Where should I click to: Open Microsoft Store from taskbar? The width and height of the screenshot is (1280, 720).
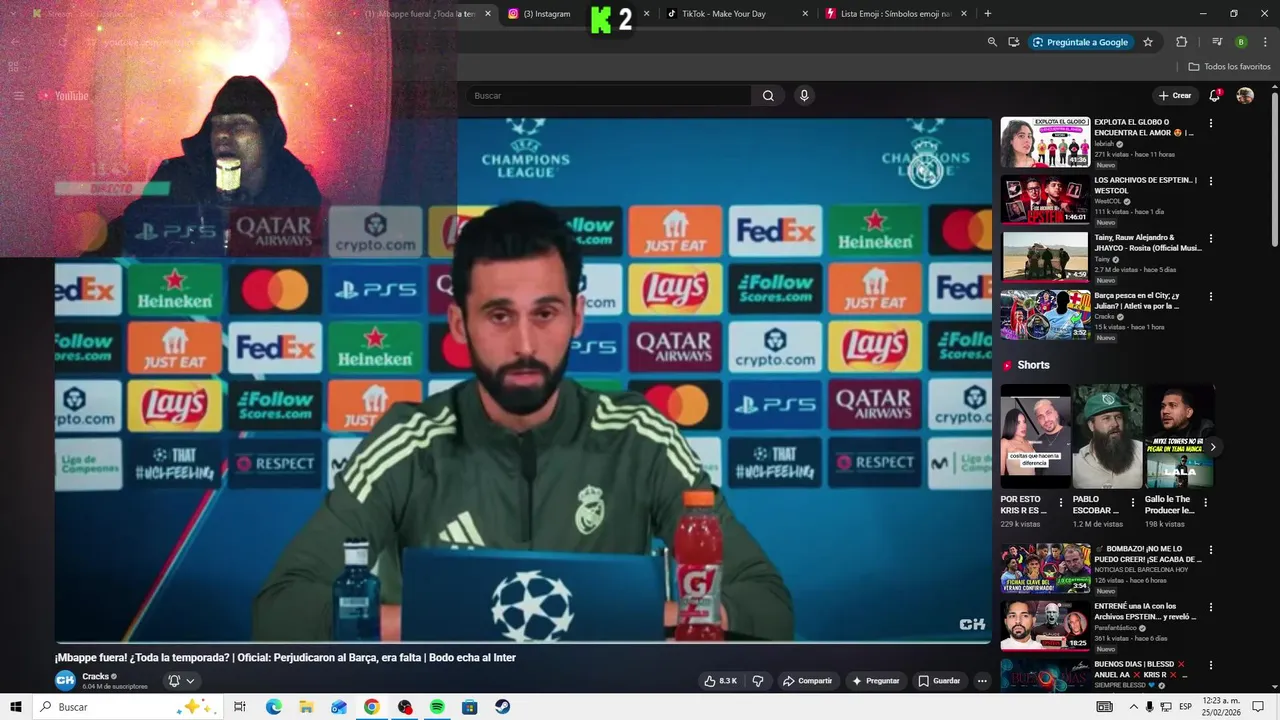[469, 707]
